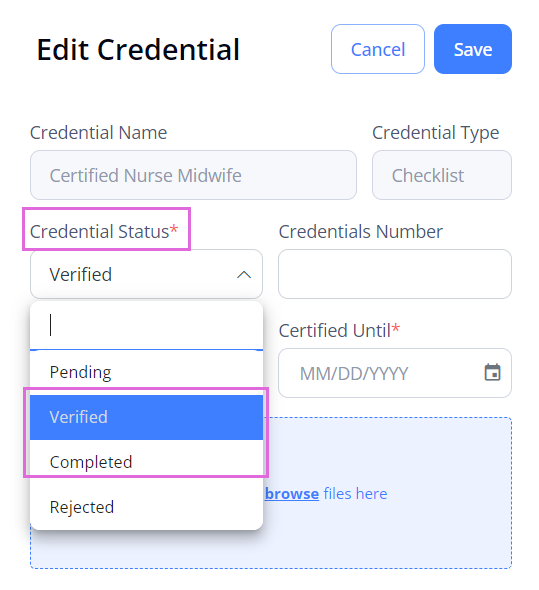Click the Cancel button
The image size is (539, 590).
(378, 49)
